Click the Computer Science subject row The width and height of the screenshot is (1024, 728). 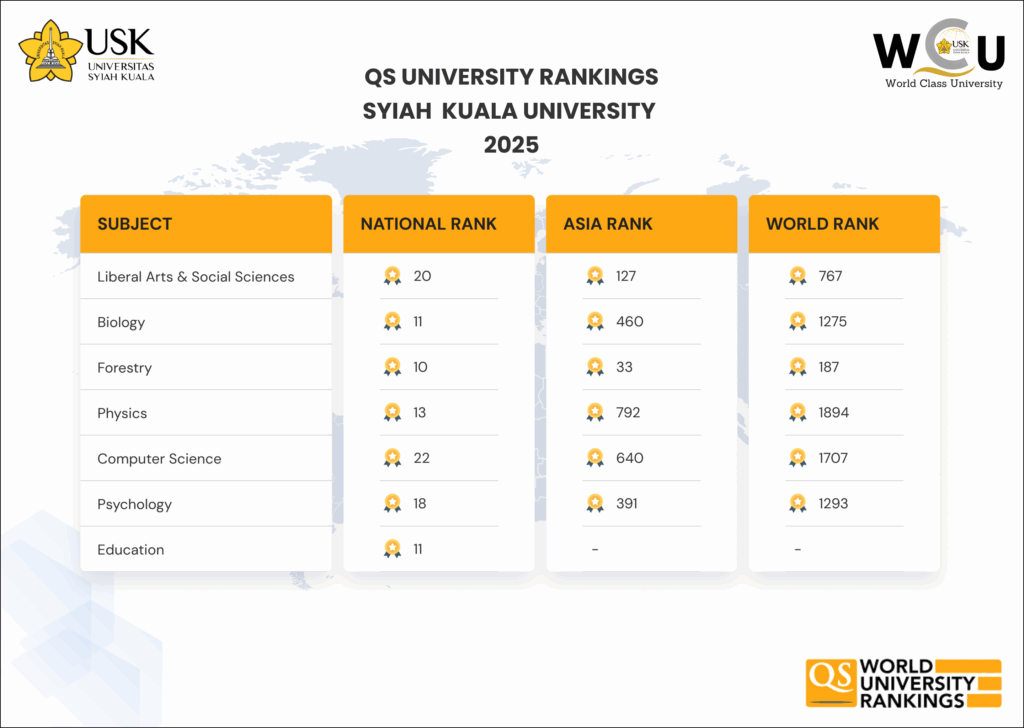coord(206,458)
